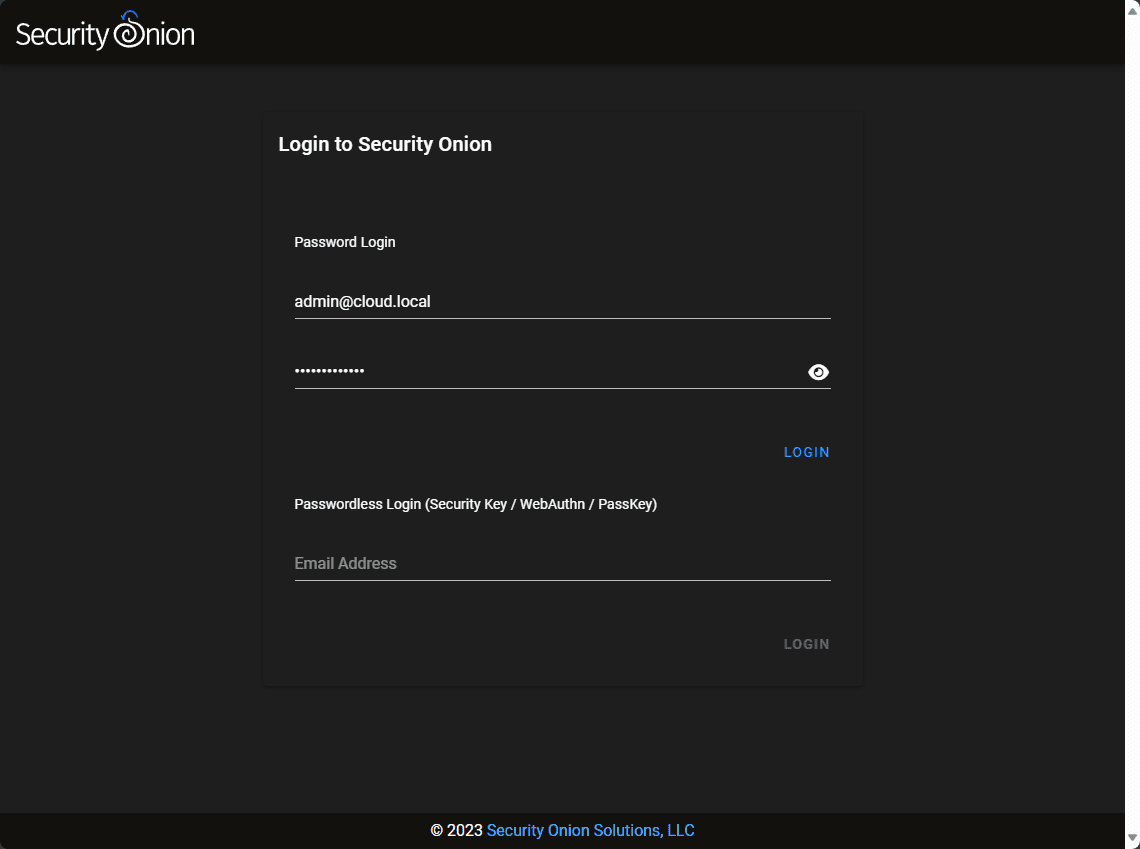Click the "Login to Security Onion" heading
The image size is (1140, 849).
[x=385, y=144]
